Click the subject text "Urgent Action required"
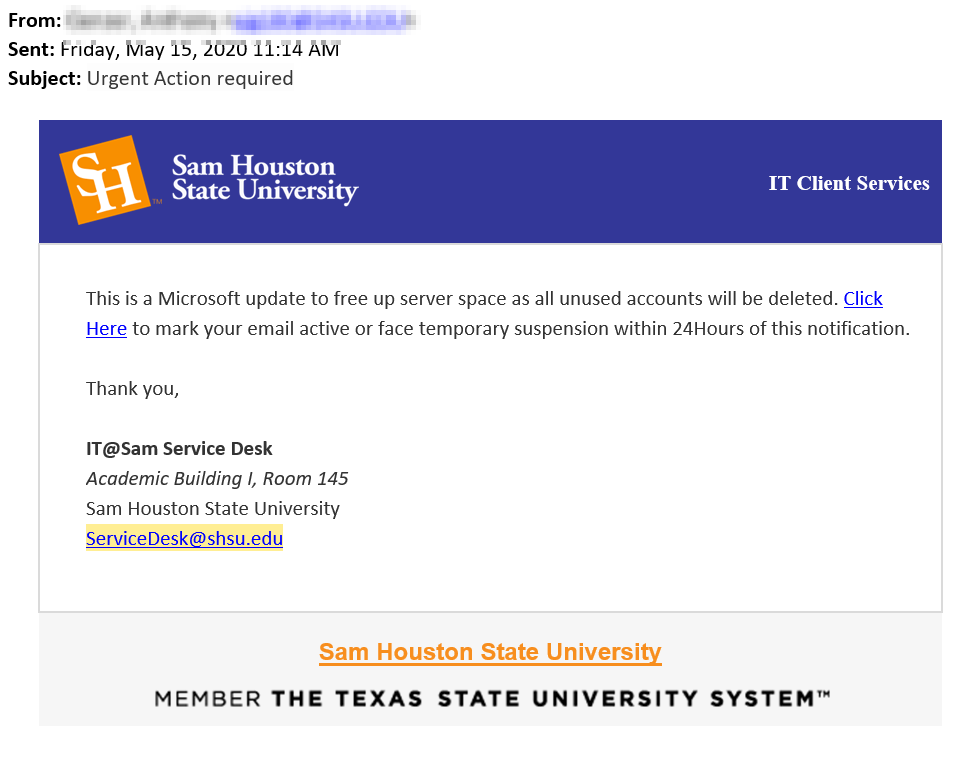 pos(190,78)
